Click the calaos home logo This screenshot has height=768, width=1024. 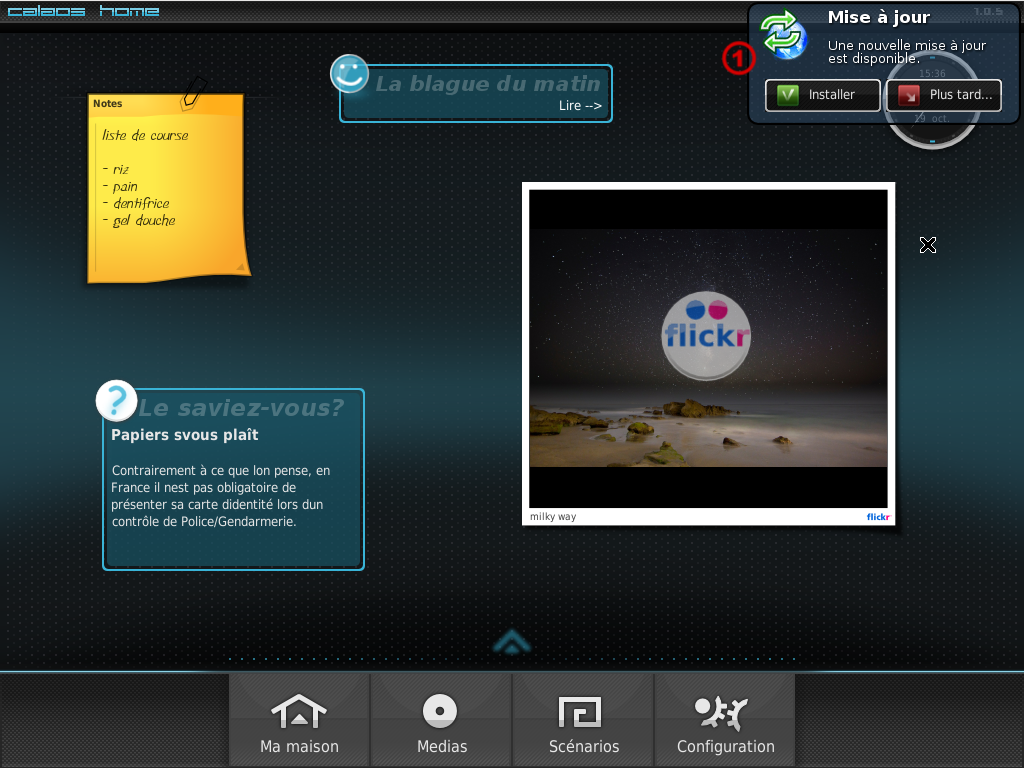pyautogui.click(x=83, y=11)
